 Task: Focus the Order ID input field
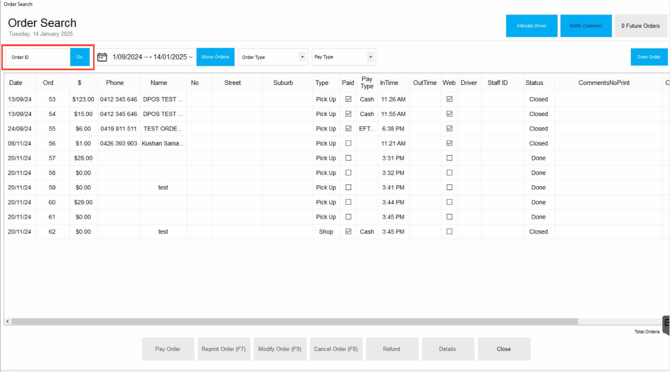[x=38, y=57]
